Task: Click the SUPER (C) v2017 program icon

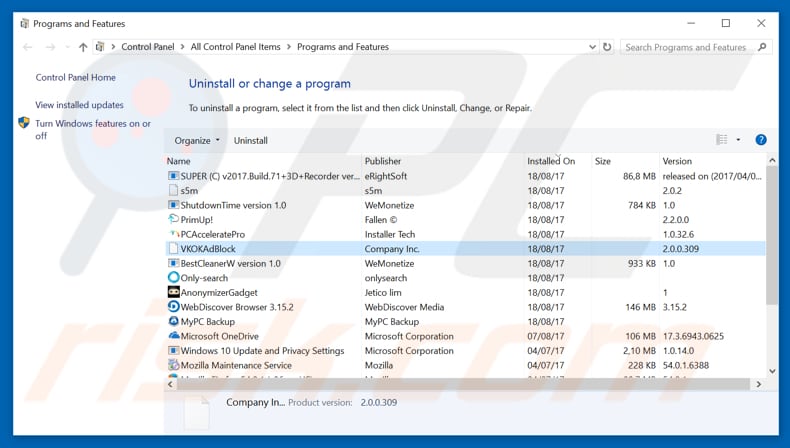Action: 173,176
